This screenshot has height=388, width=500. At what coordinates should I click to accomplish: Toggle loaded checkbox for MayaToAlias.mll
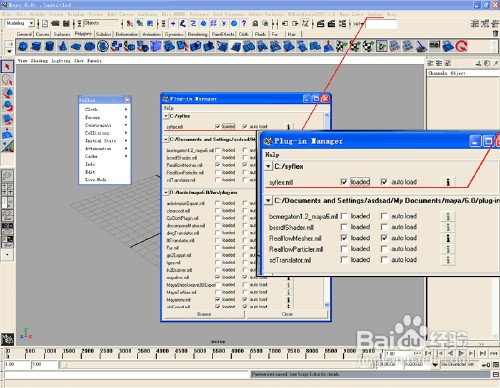tap(218, 292)
